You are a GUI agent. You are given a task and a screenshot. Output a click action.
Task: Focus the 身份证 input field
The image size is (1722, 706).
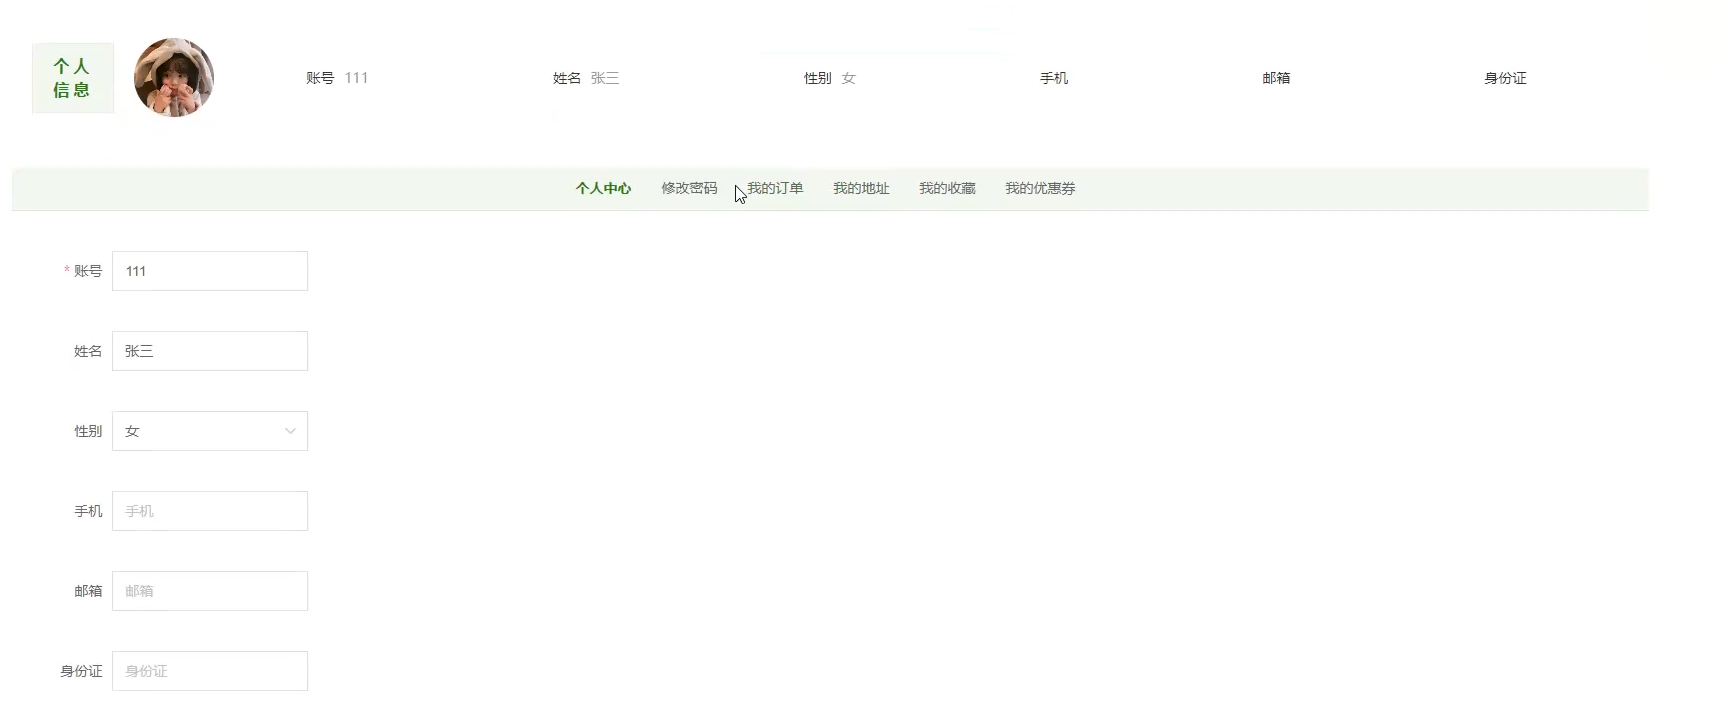coord(210,671)
